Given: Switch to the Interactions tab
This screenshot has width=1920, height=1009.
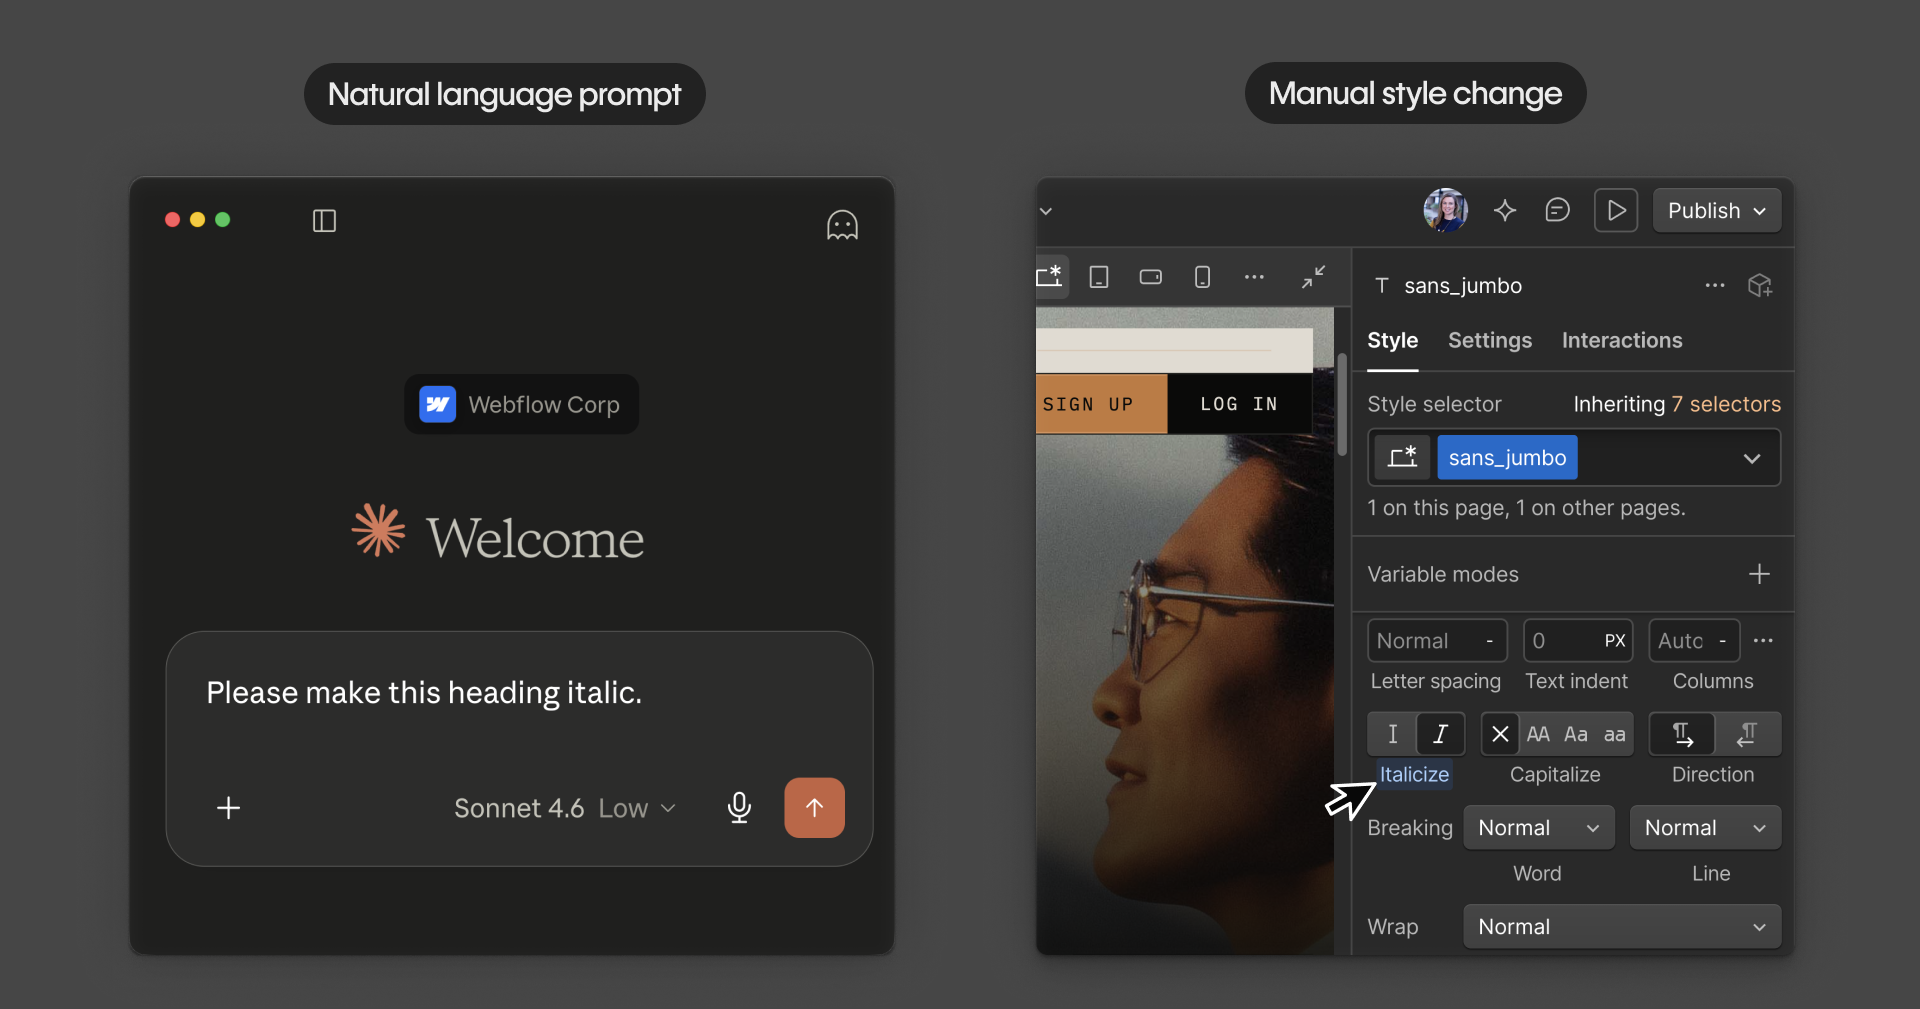Looking at the screenshot, I should 1621,341.
